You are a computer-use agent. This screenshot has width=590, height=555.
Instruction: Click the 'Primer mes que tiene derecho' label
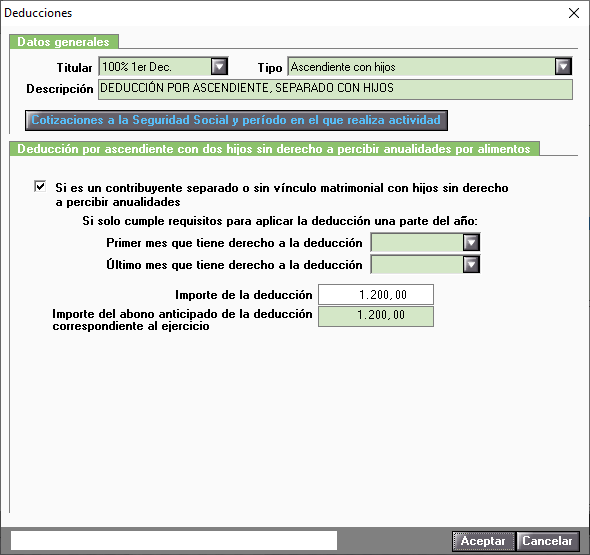[234, 243]
